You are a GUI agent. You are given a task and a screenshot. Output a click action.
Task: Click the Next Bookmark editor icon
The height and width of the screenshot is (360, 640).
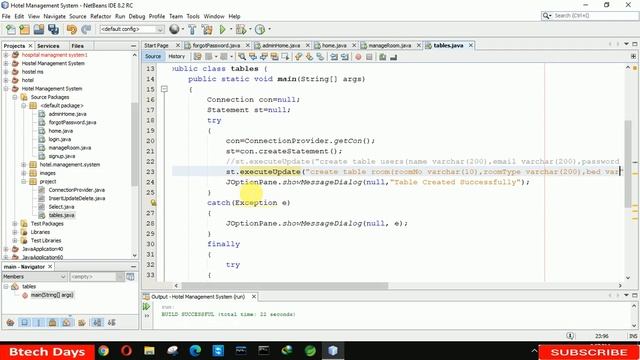[309, 57]
